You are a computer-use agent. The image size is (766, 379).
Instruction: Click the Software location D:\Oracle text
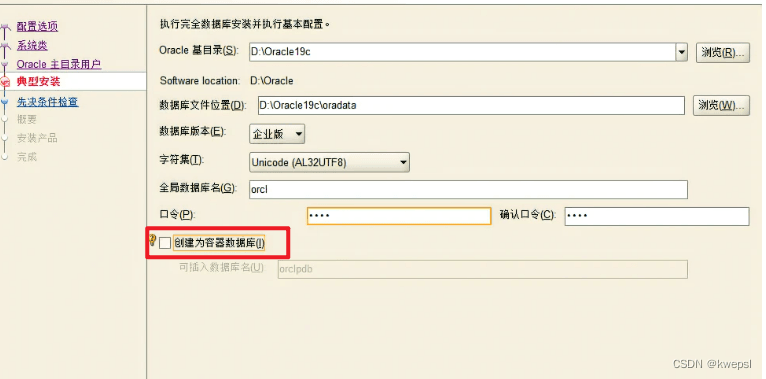[272, 81]
